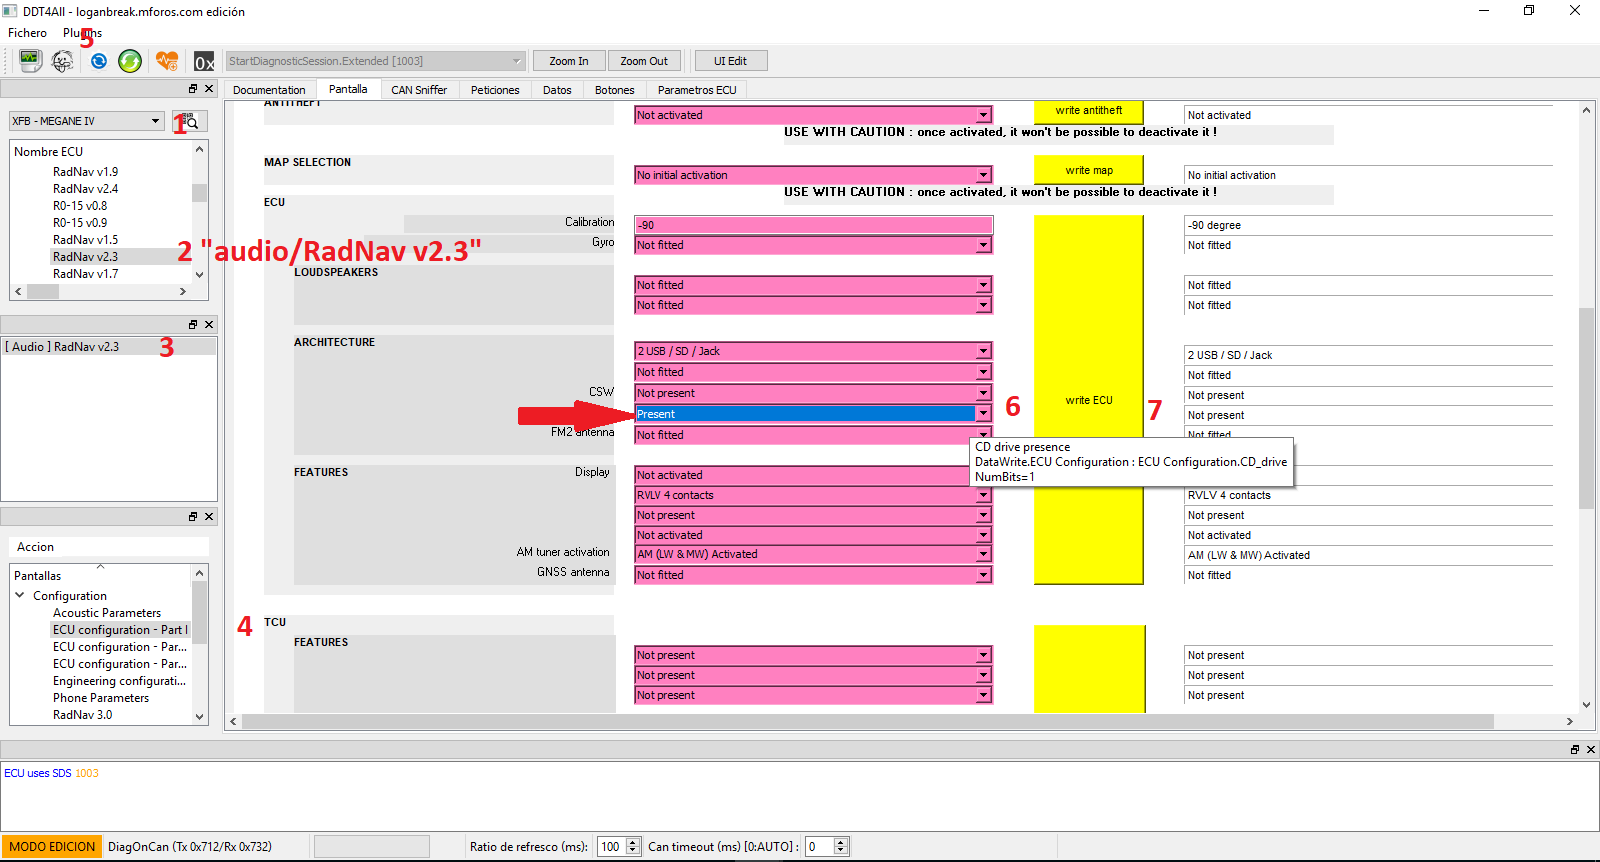The height and width of the screenshot is (862, 1600).
Task: Close the bottom log panel
Action: point(1591,749)
